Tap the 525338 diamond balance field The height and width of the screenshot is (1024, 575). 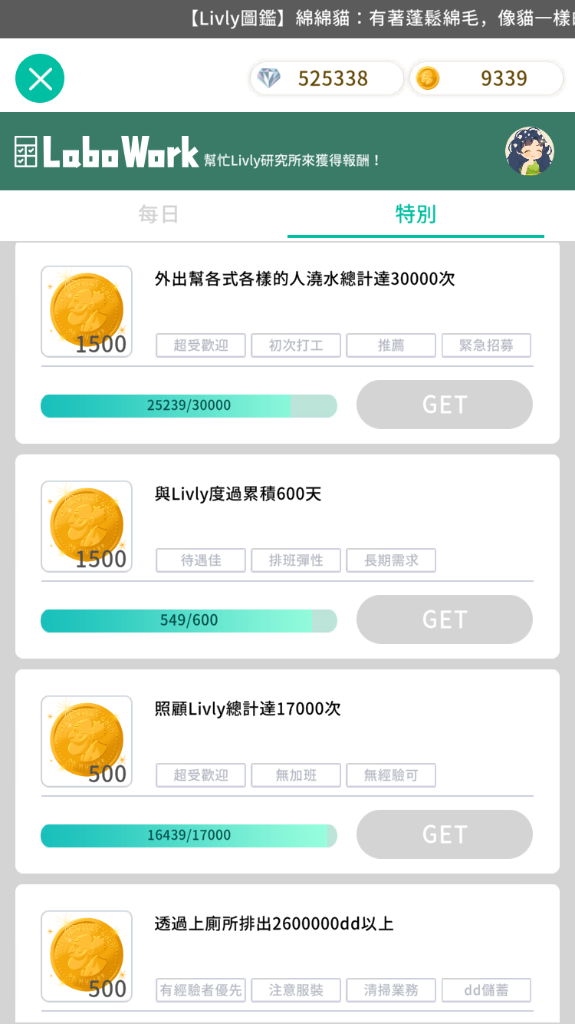[327, 78]
